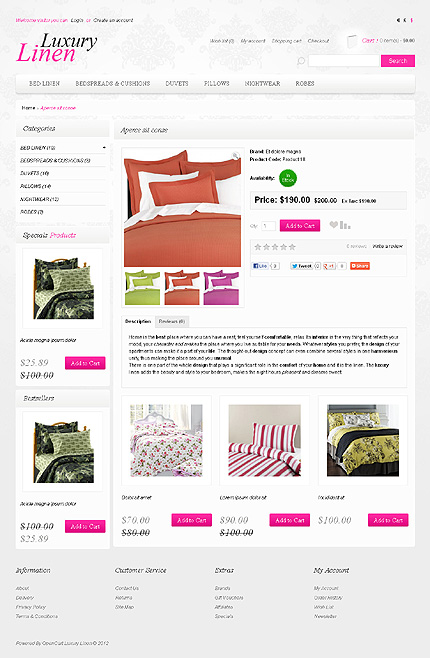Click the orange Share button
This screenshot has width=430, height=658.
[x=360, y=266]
